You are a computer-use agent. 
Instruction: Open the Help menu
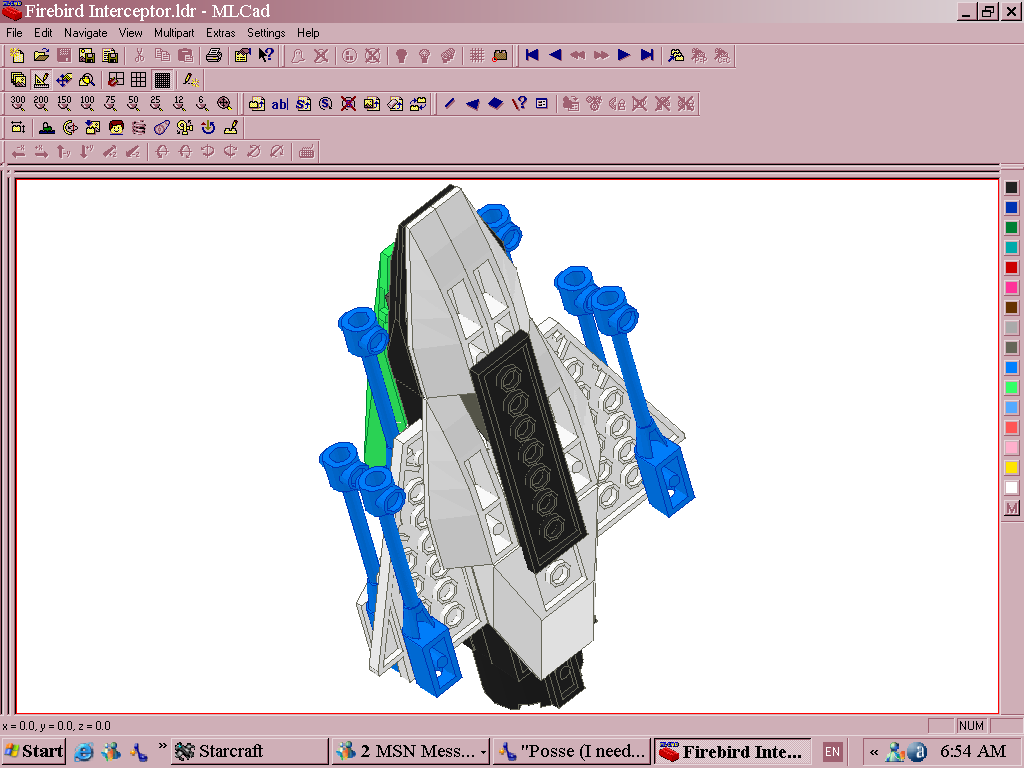308,33
